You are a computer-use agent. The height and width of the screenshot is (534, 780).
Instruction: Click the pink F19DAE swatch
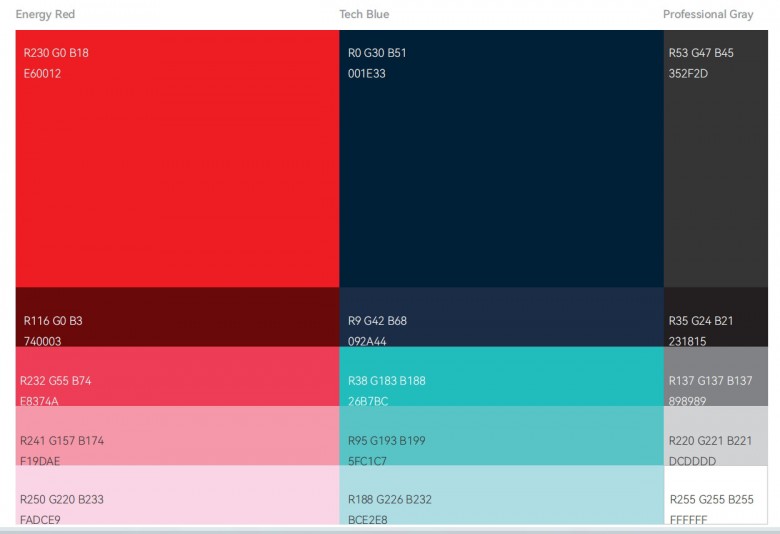pos(177,435)
